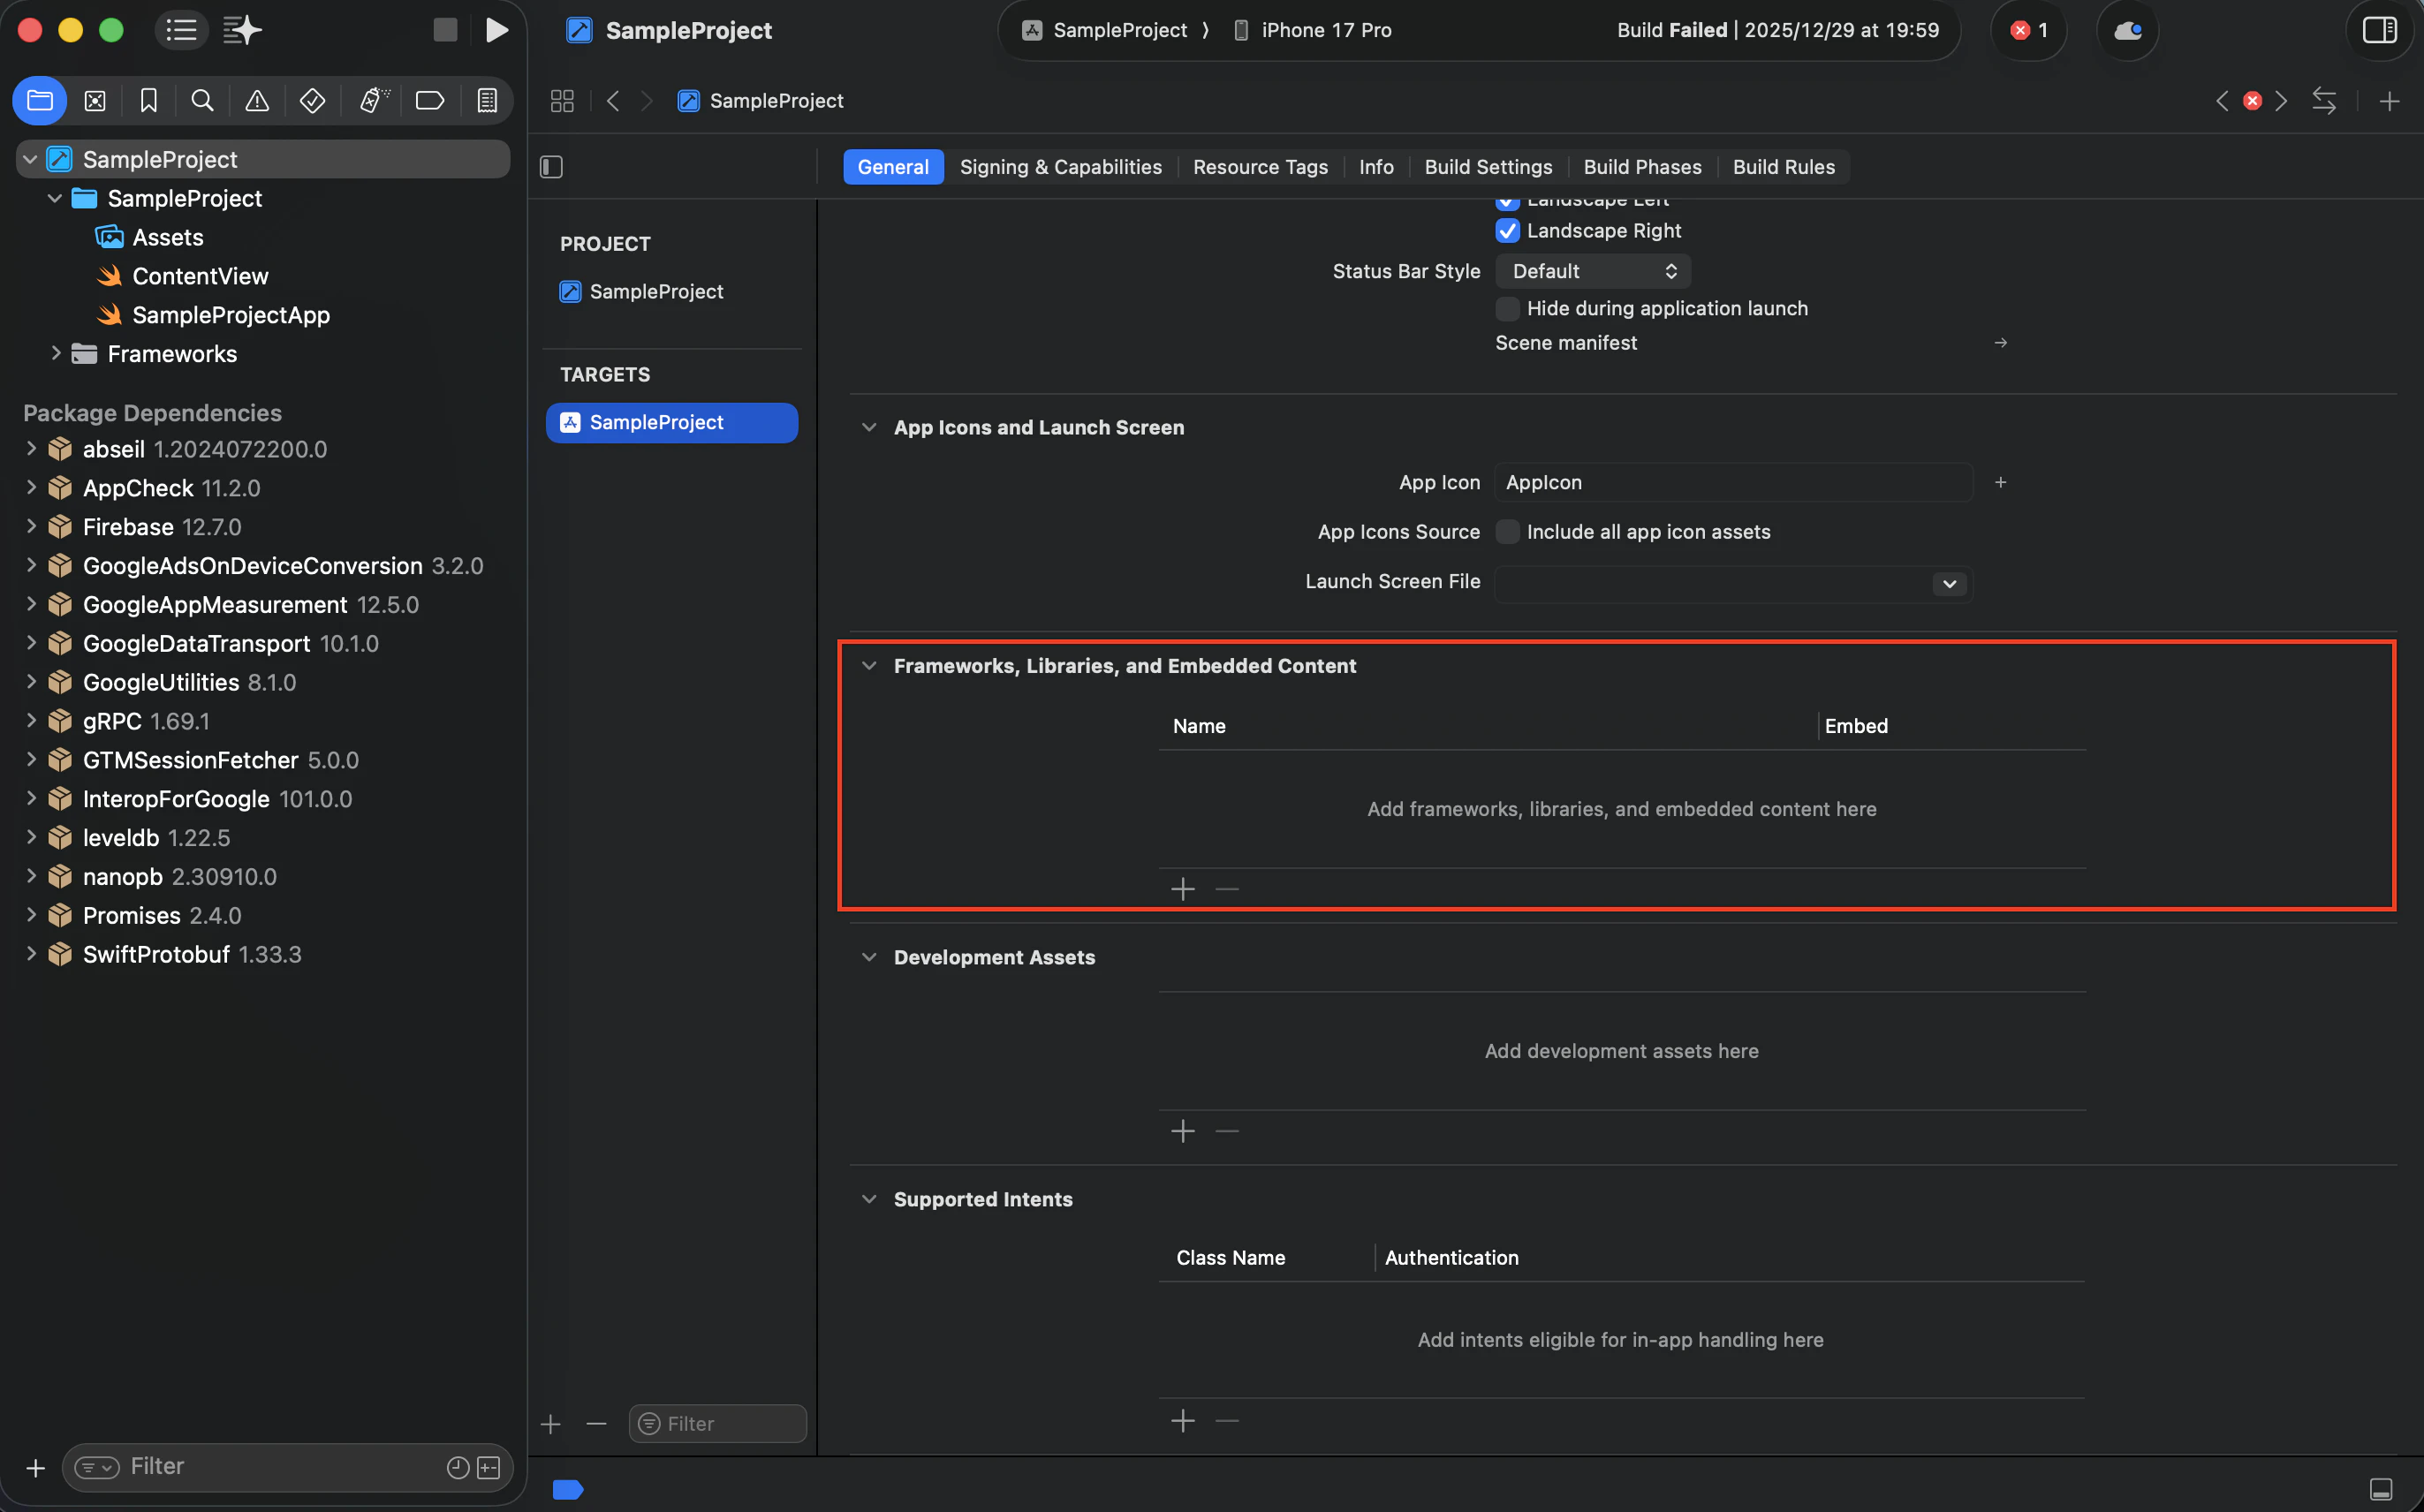This screenshot has width=2424, height=1512.
Task: Expand the Frameworks folder in navigator
Action: point(56,354)
